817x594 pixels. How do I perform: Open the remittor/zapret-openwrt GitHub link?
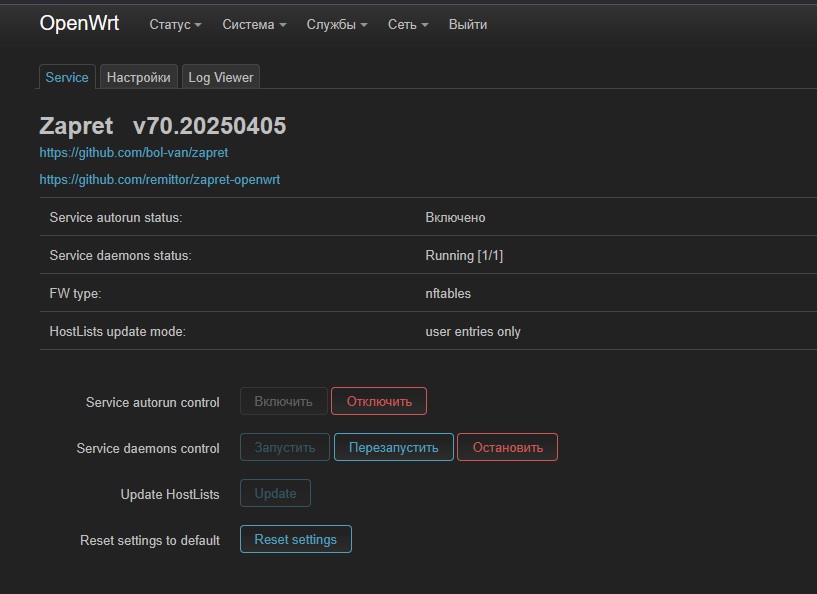(x=160, y=180)
